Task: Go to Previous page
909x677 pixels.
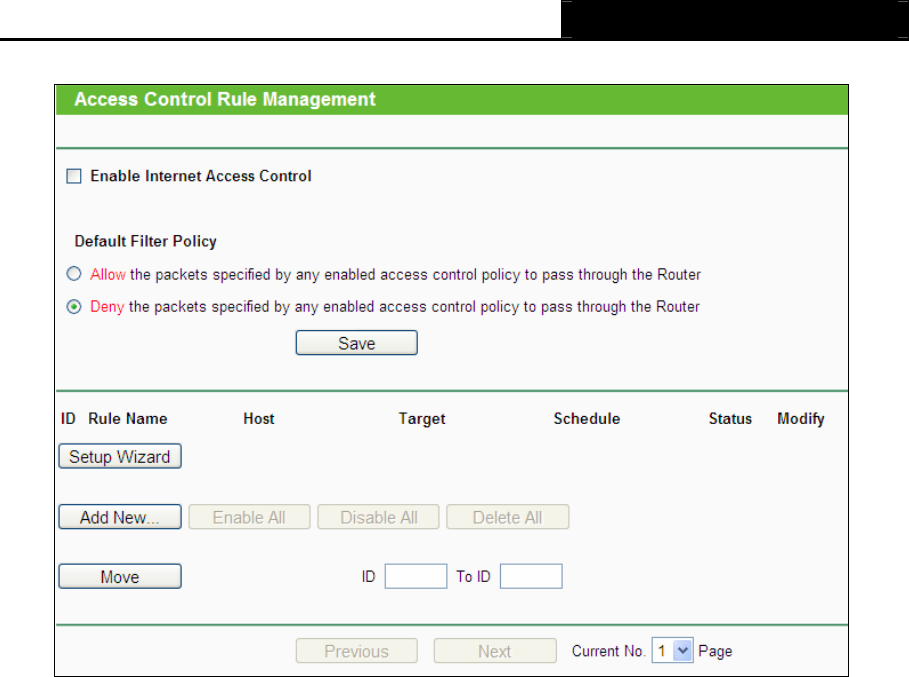Action: 357,650
